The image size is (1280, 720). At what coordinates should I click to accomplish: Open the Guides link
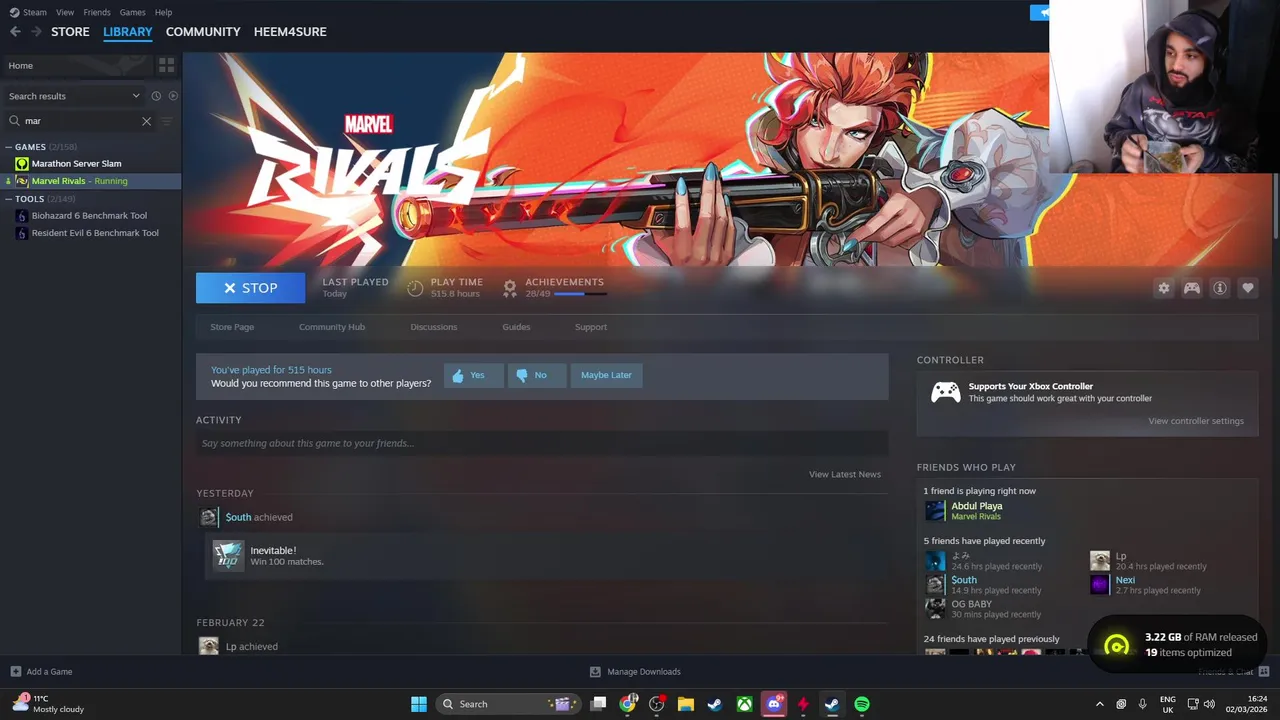(x=516, y=327)
